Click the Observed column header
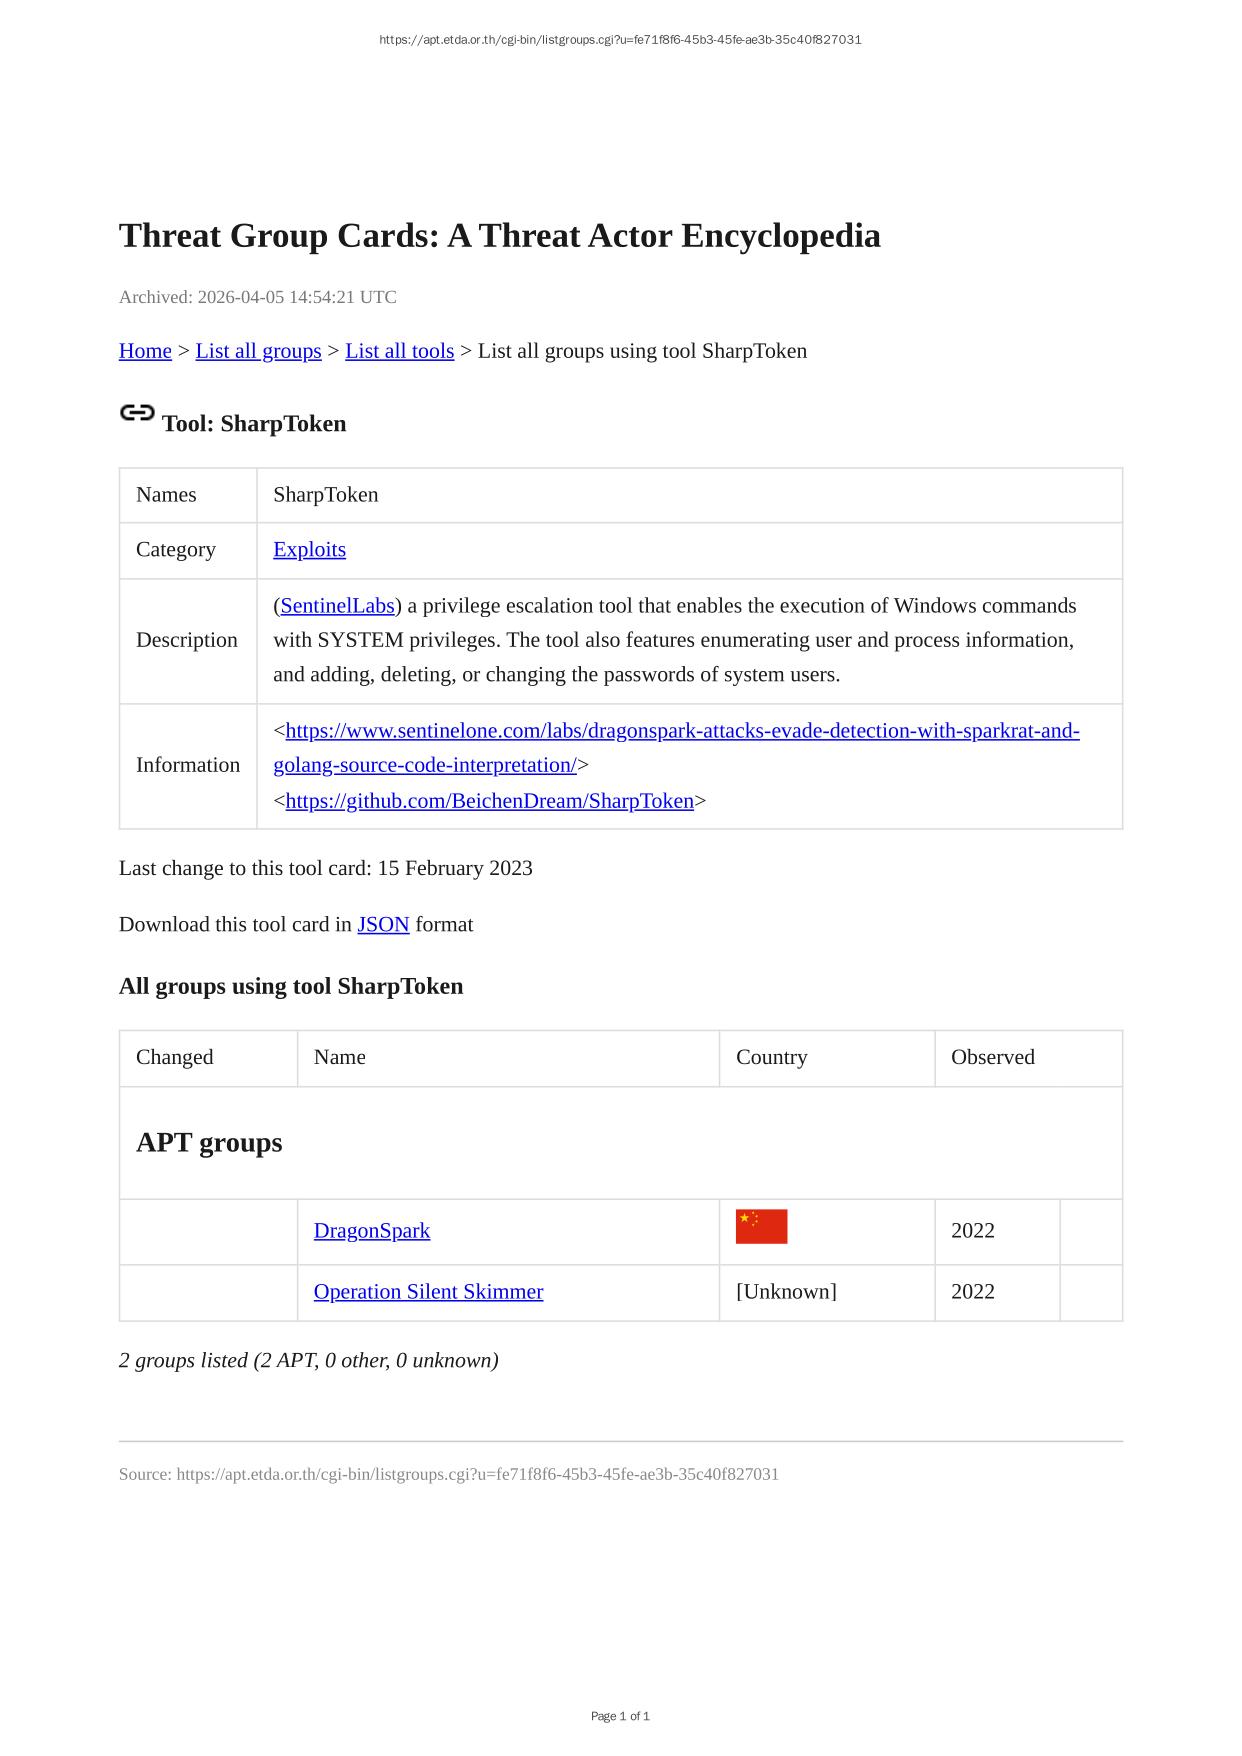The width and height of the screenshot is (1242, 1756). pos(992,1058)
